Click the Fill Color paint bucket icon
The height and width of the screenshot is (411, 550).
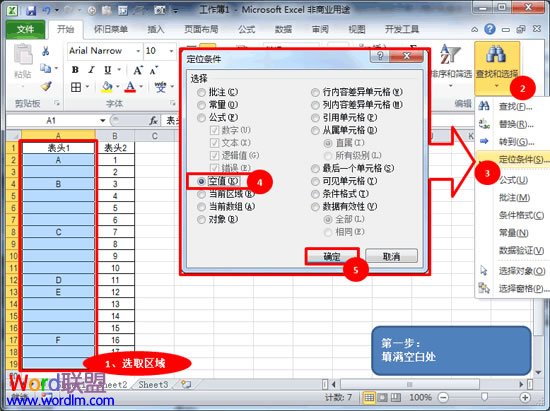click(107, 87)
